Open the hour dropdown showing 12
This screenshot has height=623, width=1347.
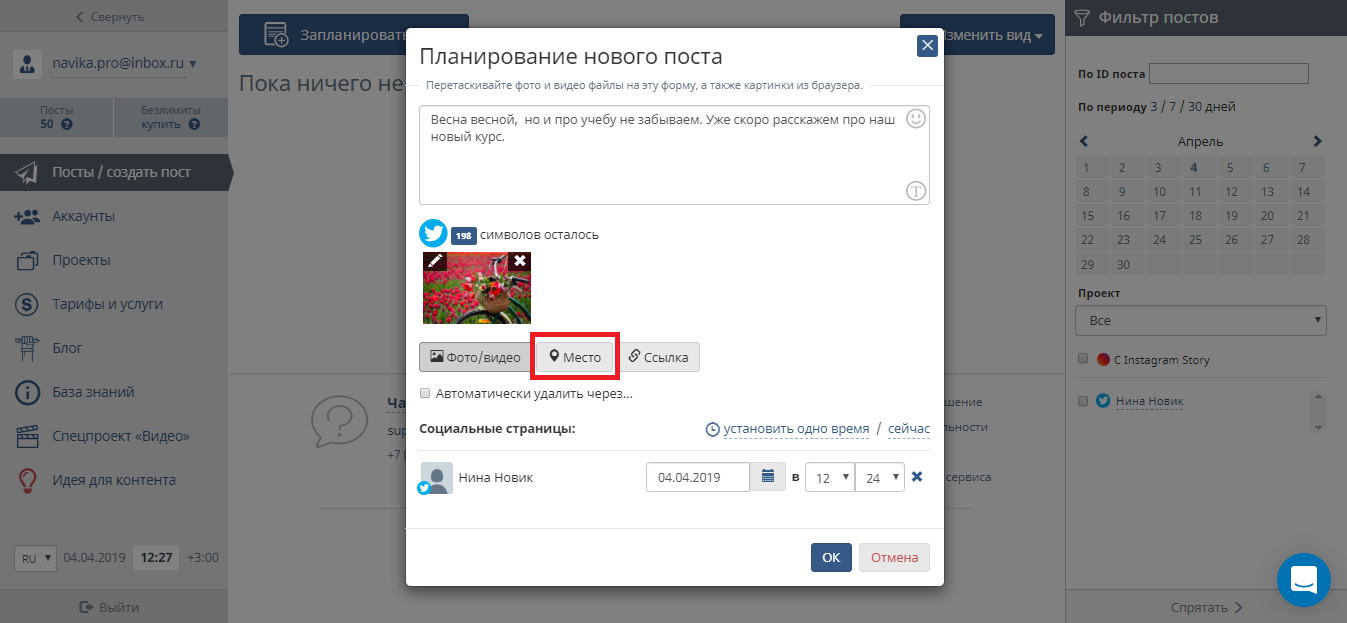(x=829, y=477)
